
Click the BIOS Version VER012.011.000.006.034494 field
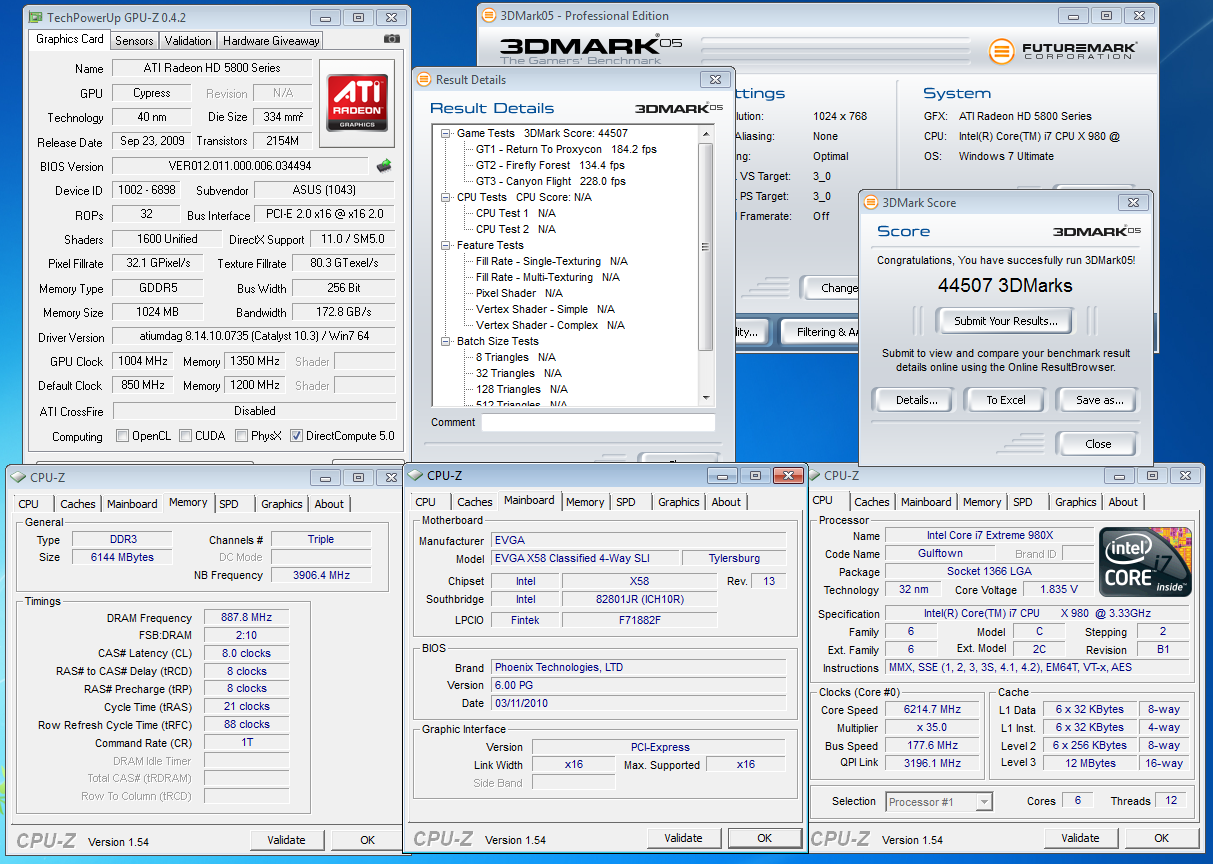240,166
